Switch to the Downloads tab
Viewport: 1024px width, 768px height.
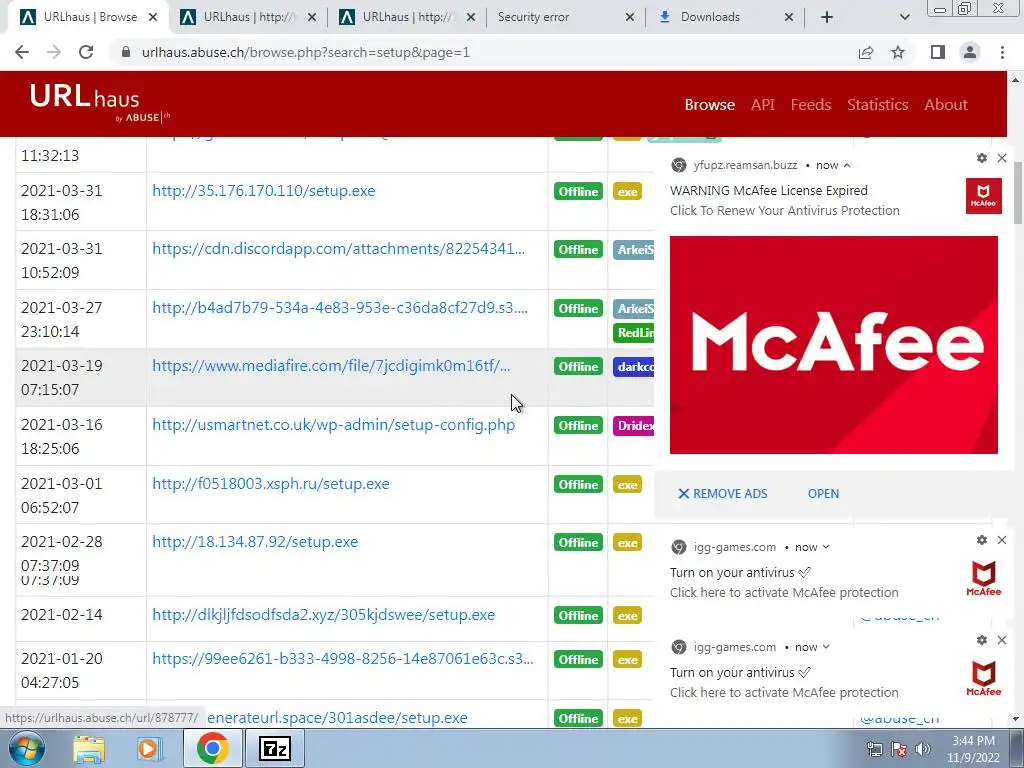[x=725, y=17]
